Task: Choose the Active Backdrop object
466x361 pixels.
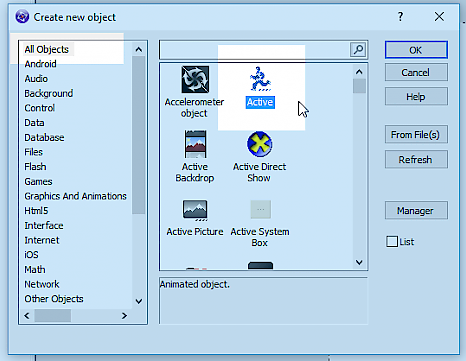Action: coord(195,144)
